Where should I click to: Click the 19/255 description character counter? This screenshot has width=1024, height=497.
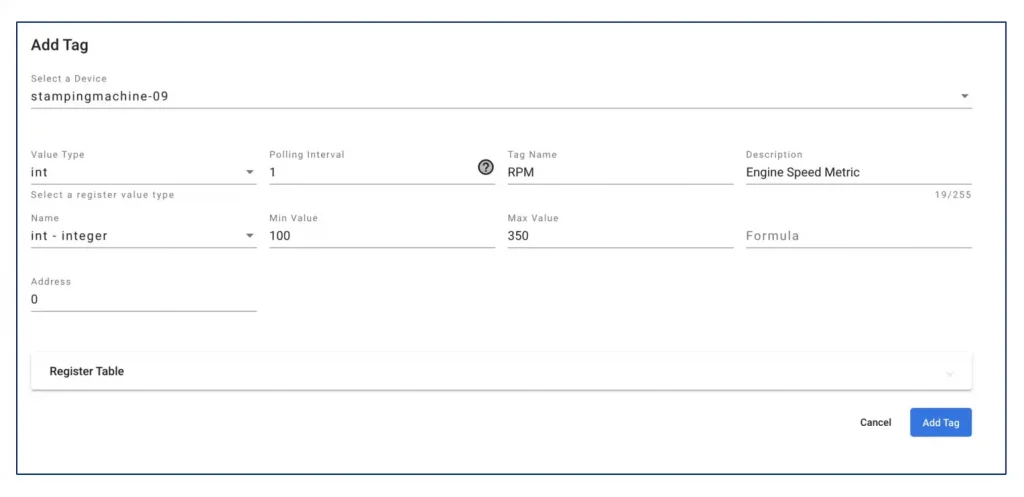pyautogui.click(x=953, y=195)
